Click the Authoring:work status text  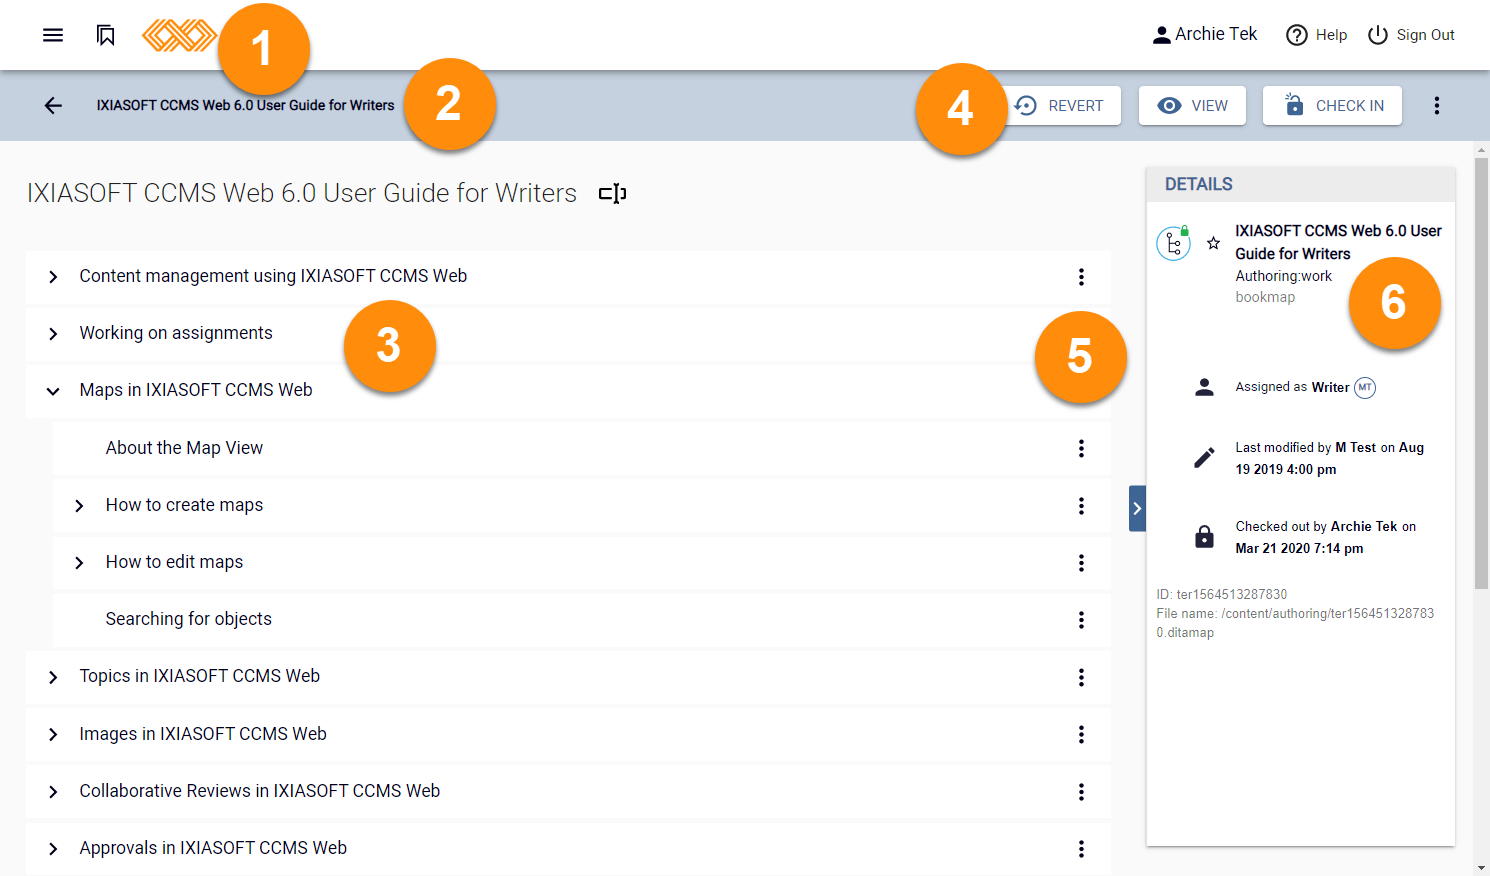(x=1284, y=276)
